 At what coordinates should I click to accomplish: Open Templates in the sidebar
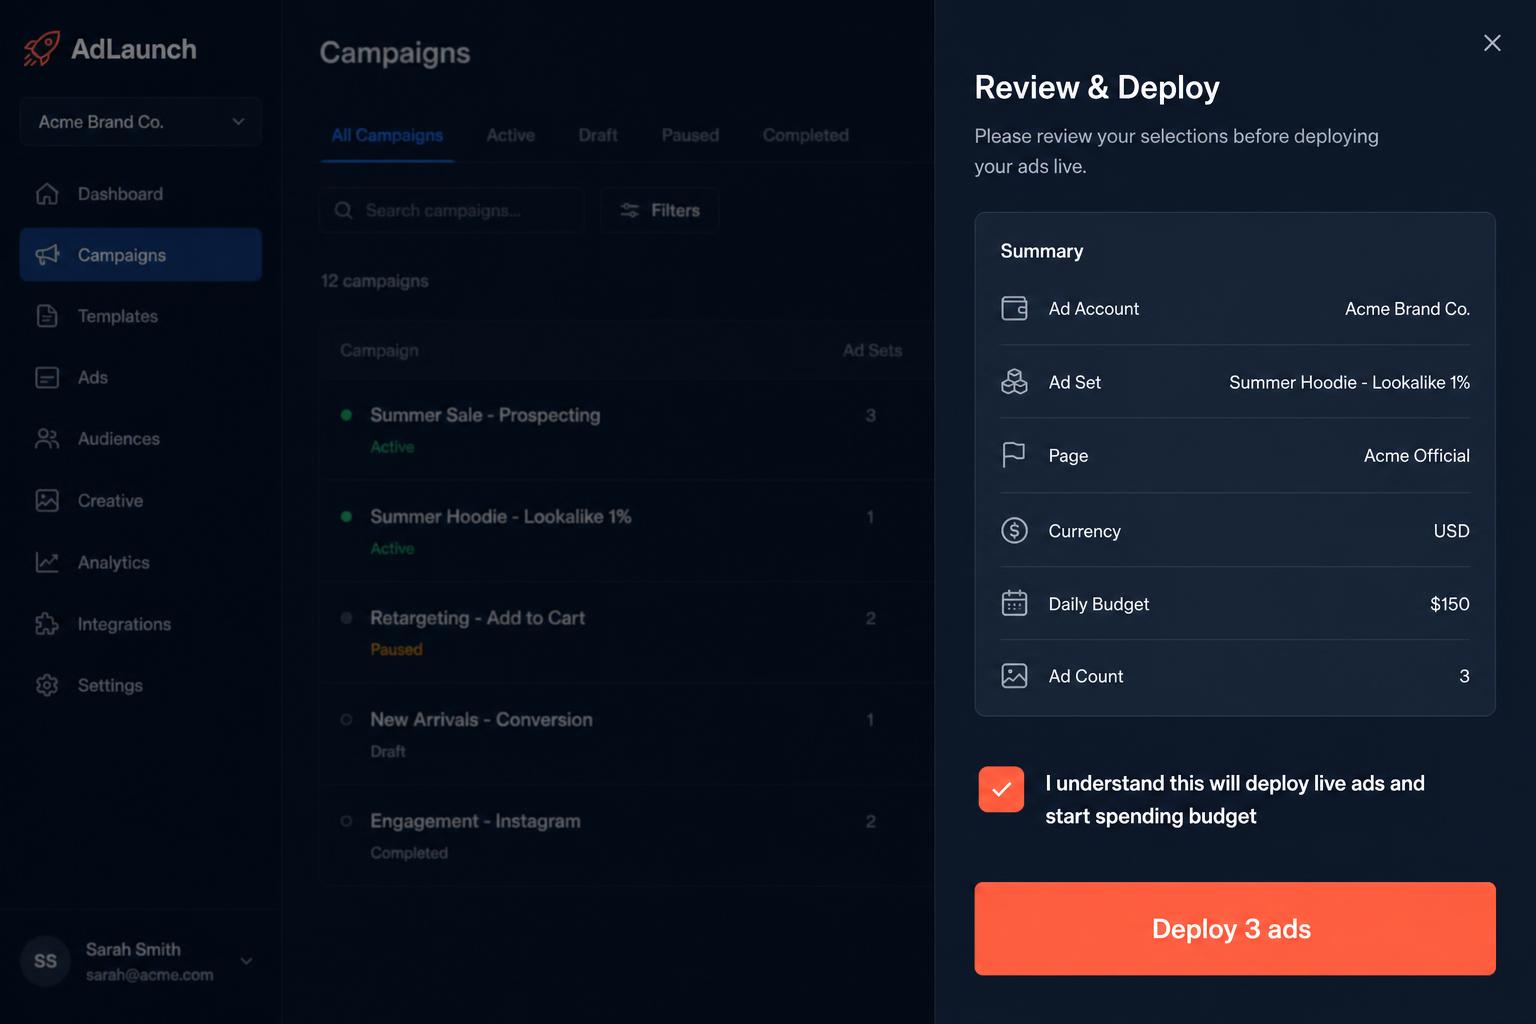click(x=141, y=316)
